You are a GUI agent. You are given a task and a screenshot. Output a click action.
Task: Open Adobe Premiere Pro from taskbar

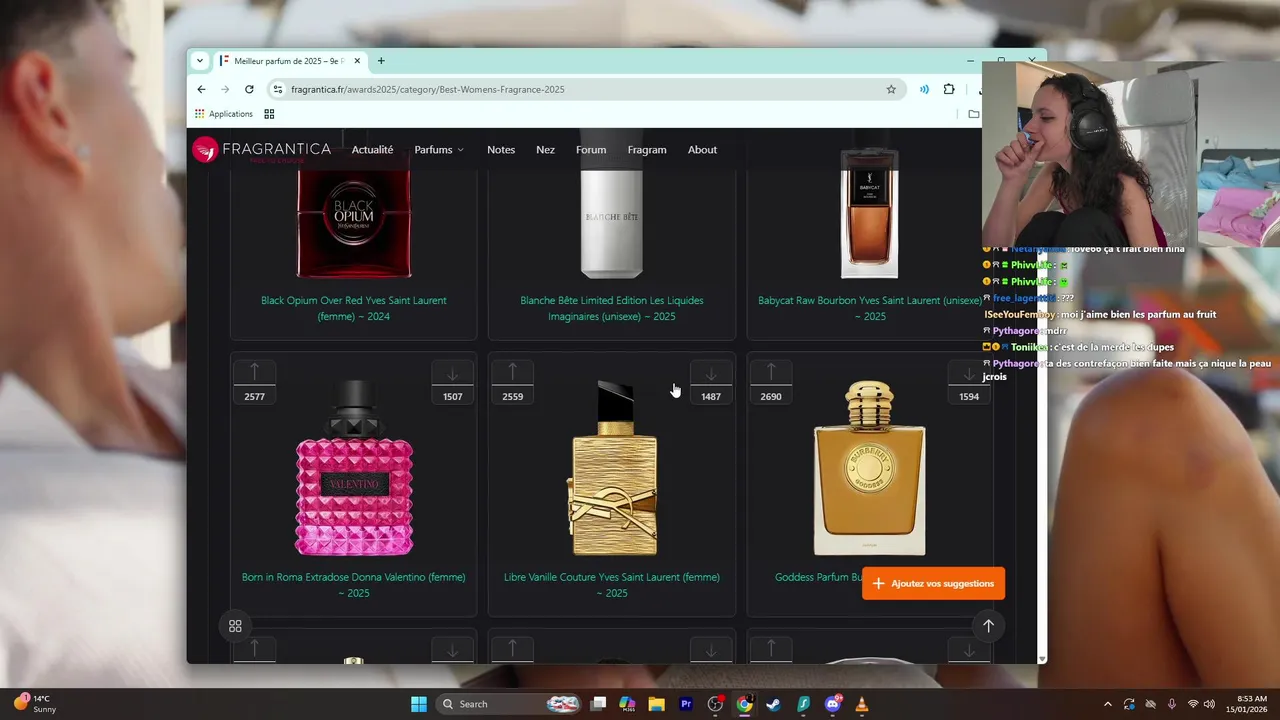click(x=686, y=704)
